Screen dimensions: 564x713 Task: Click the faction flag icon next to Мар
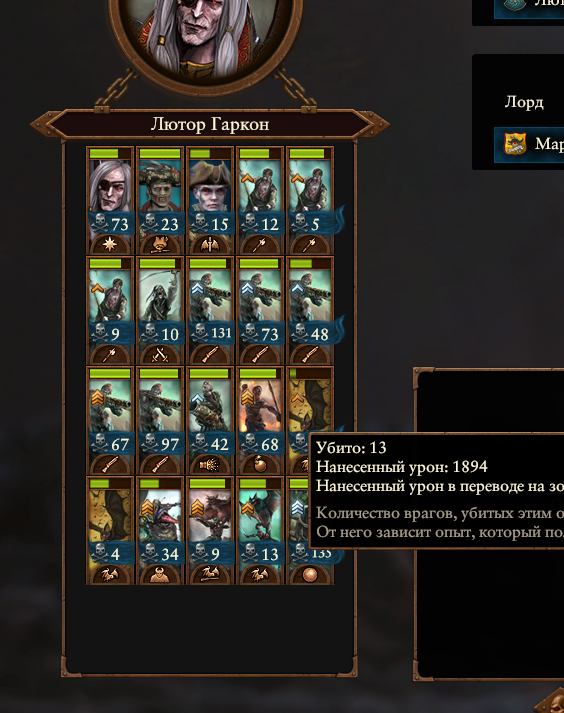coord(515,144)
